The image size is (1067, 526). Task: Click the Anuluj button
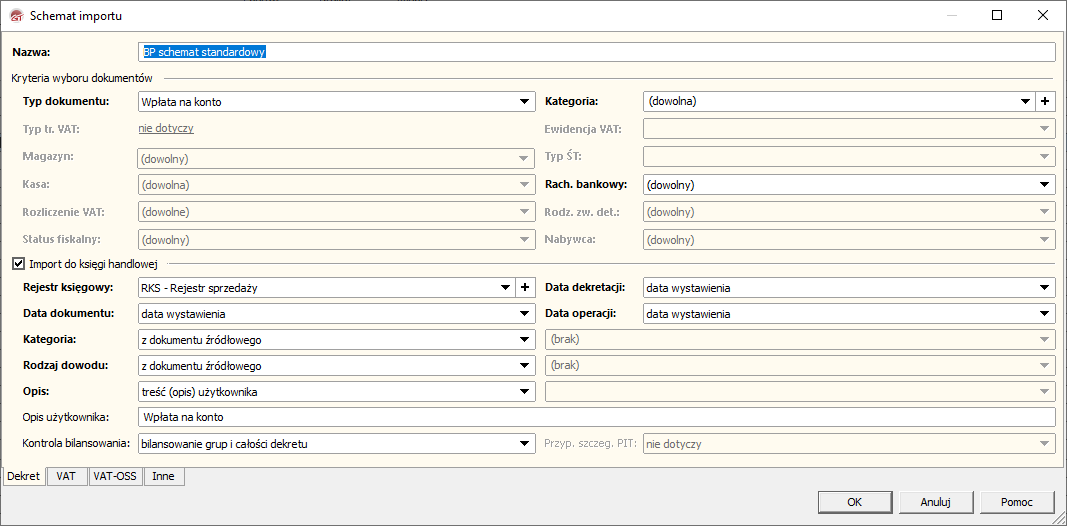[935, 502]
